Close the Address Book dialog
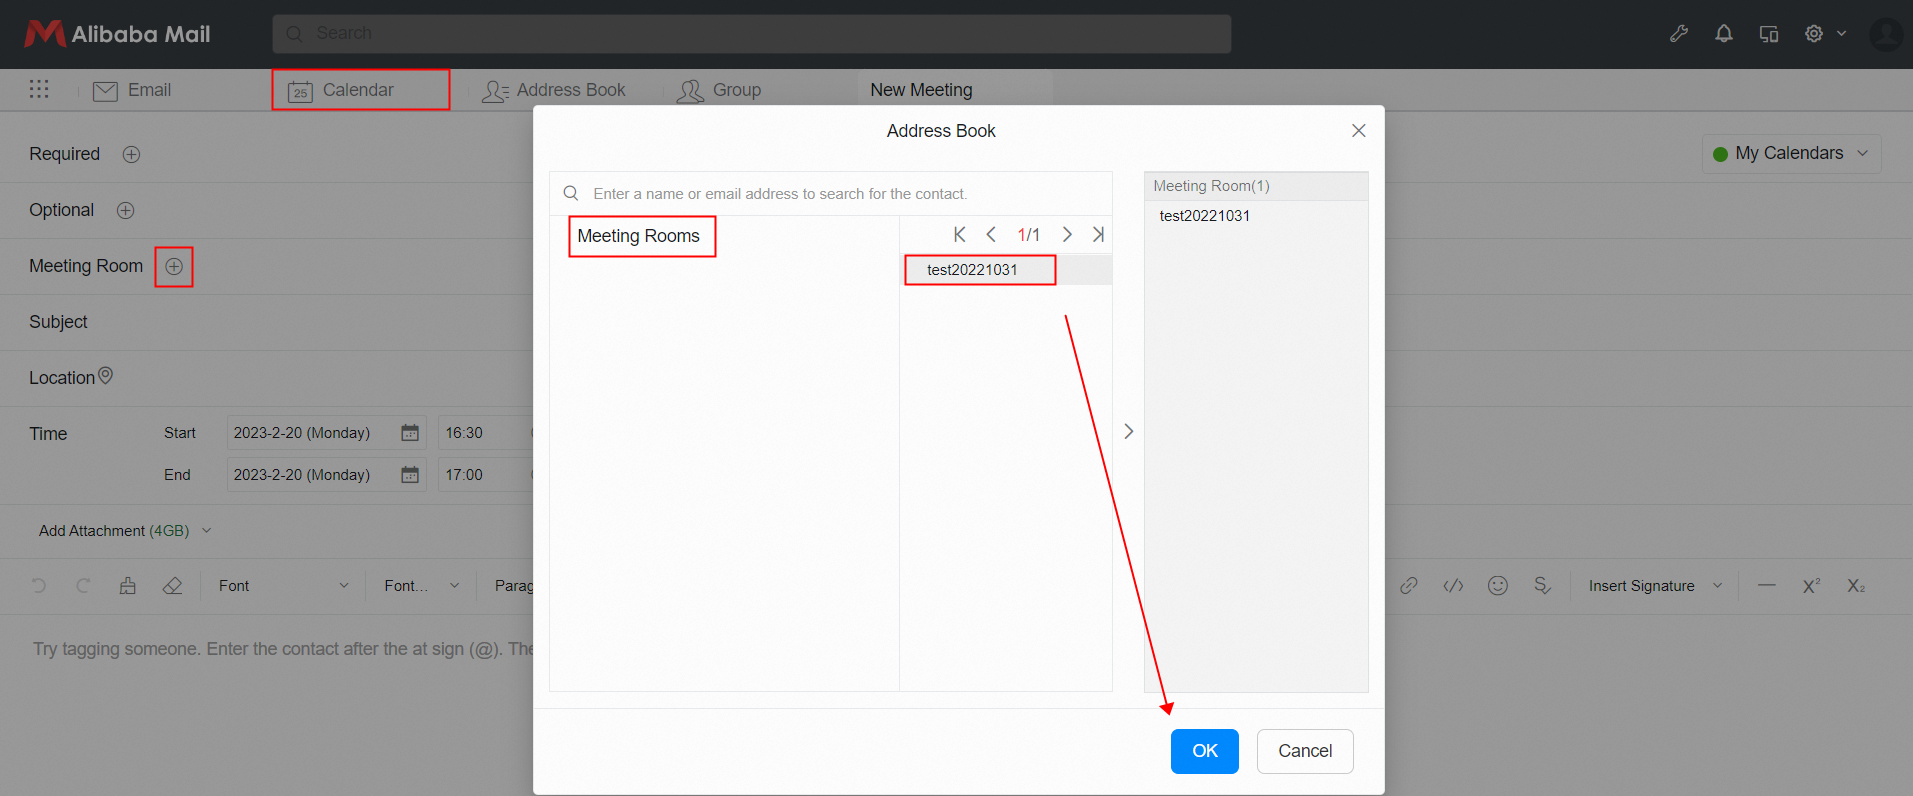Viewport: 1913px width, 796px height. tap(1358, 131)
